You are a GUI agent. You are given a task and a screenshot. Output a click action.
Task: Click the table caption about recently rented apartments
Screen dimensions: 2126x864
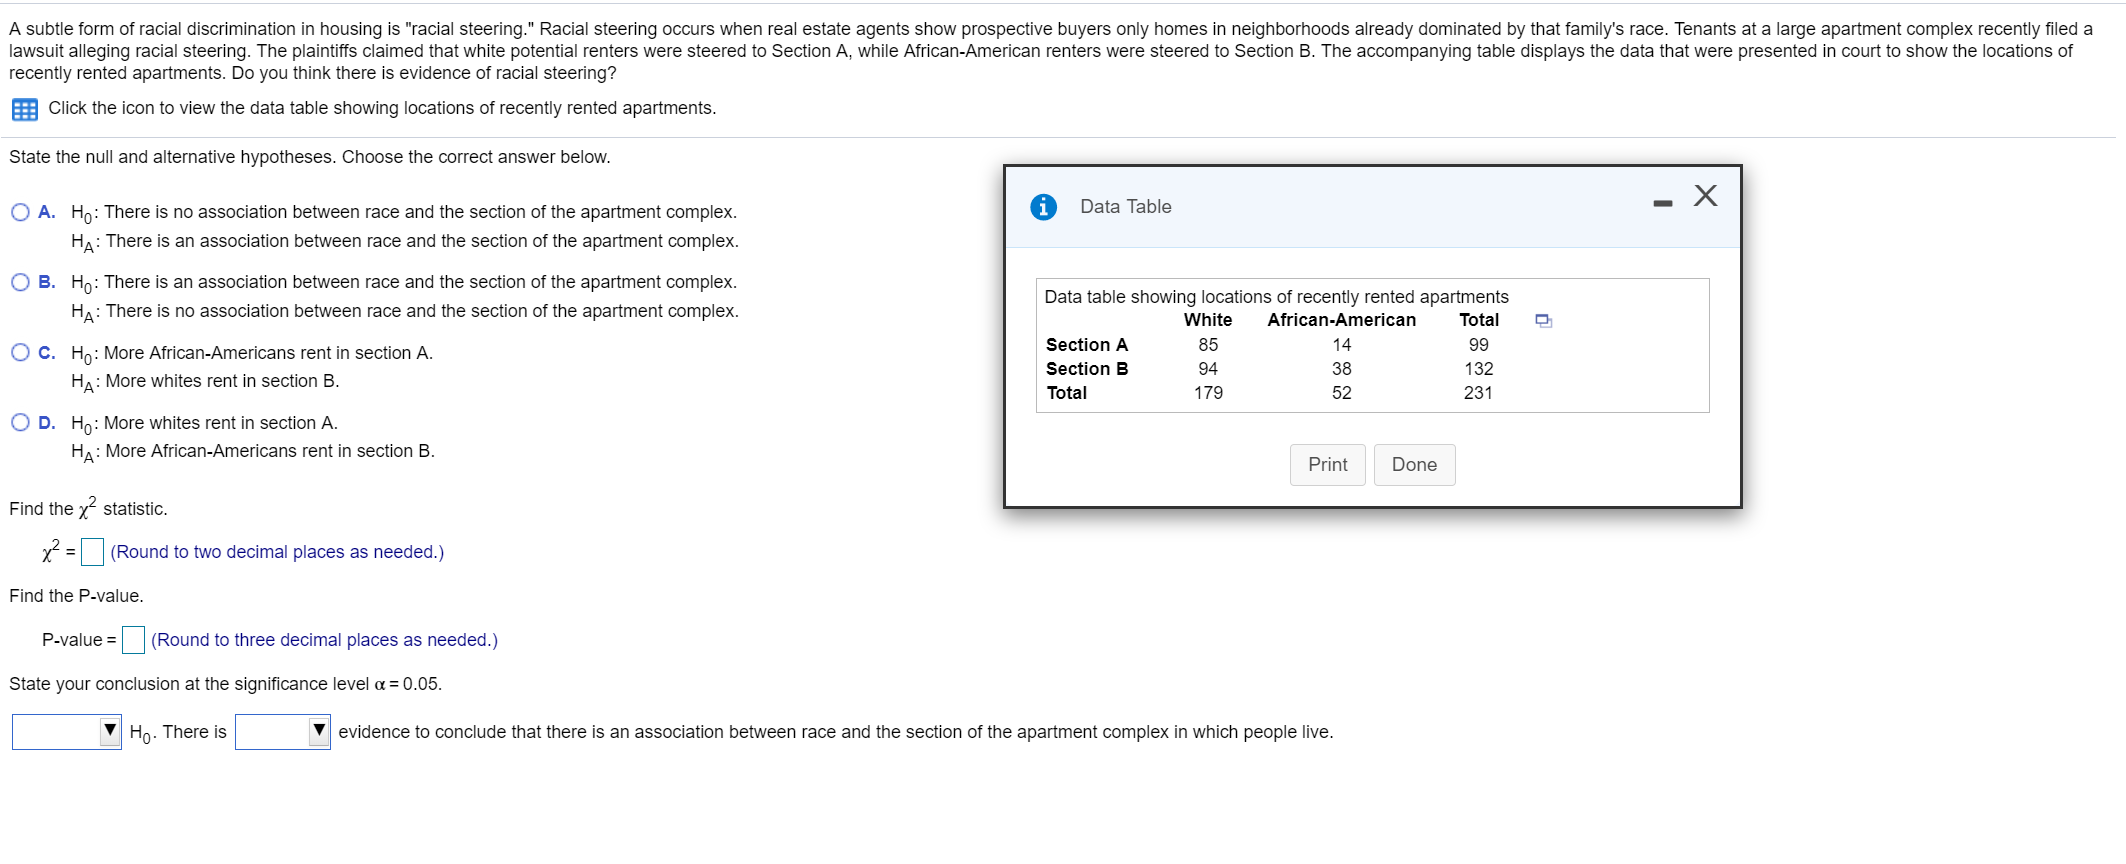coord(1276,297)
